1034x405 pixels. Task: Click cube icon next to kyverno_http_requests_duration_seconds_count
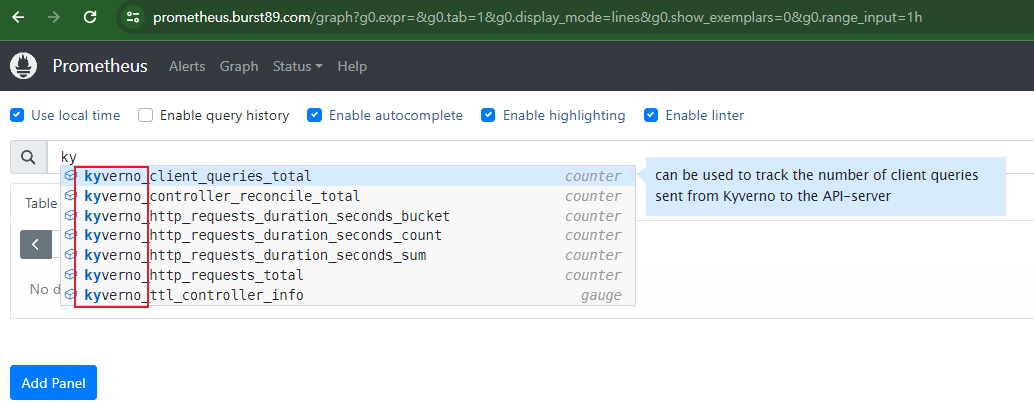point(71,235)
